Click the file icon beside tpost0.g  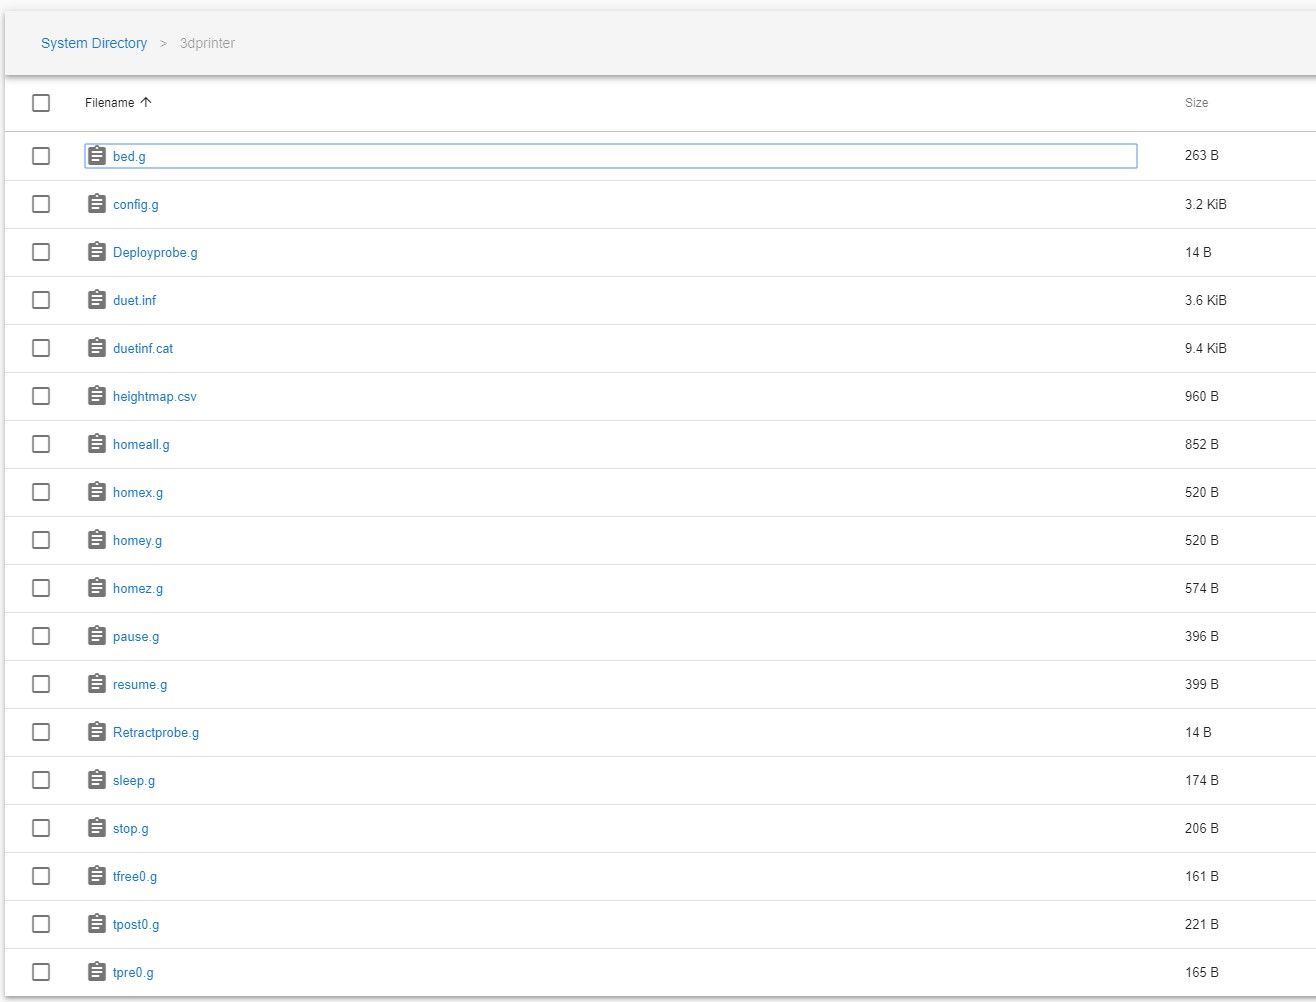pyautogui.click(x=97, y=924)
